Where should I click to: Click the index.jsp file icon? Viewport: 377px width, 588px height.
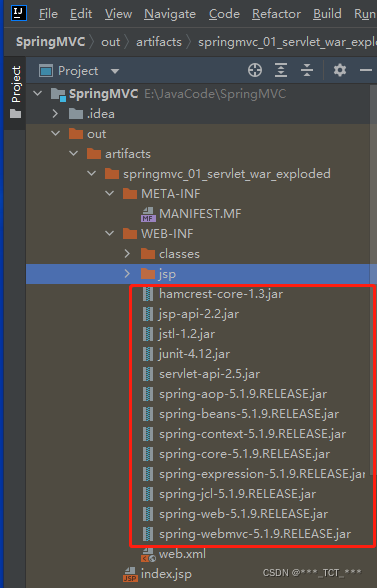[130, 574]
